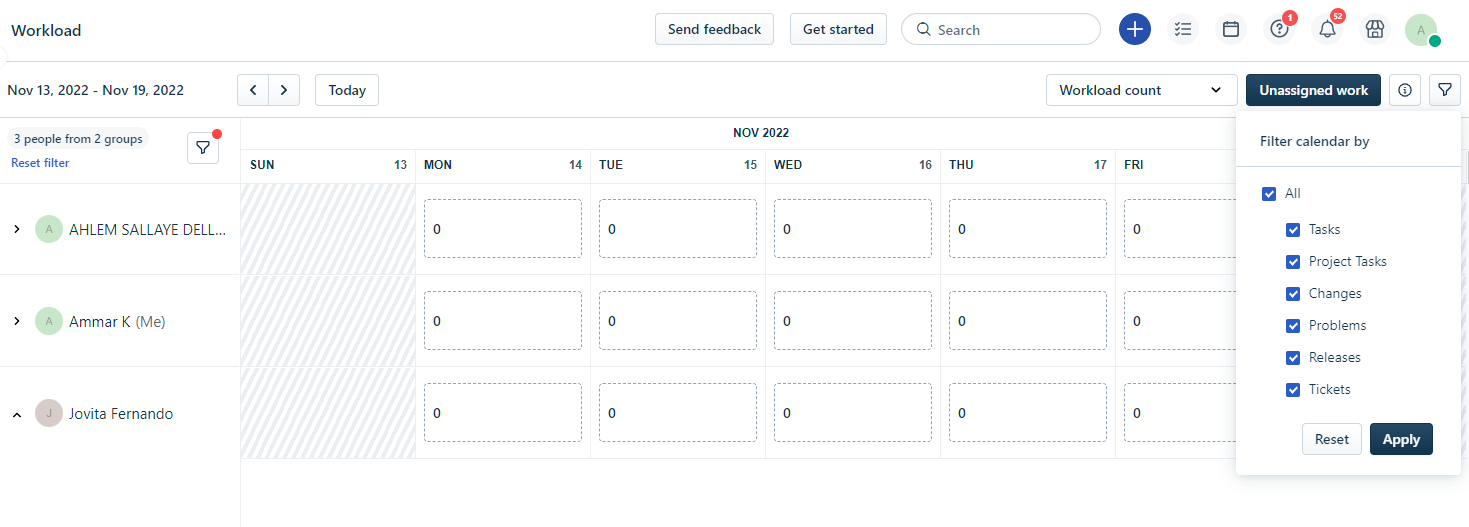The image size is (1469, 527).
Task: Uncheck the Tasks checkbox
Action: pos(1294,230)
